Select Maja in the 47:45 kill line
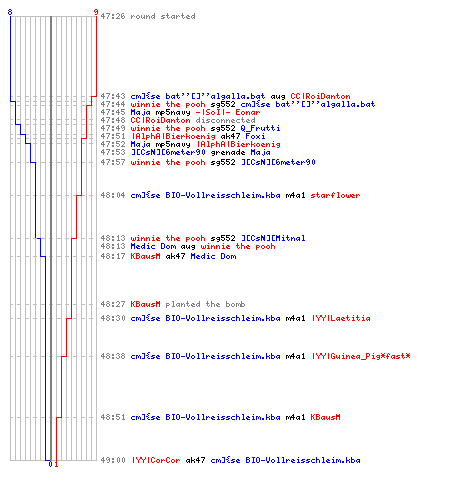Image resolution: width=450 pixels, height=500 pixels. tap(140, 112)
